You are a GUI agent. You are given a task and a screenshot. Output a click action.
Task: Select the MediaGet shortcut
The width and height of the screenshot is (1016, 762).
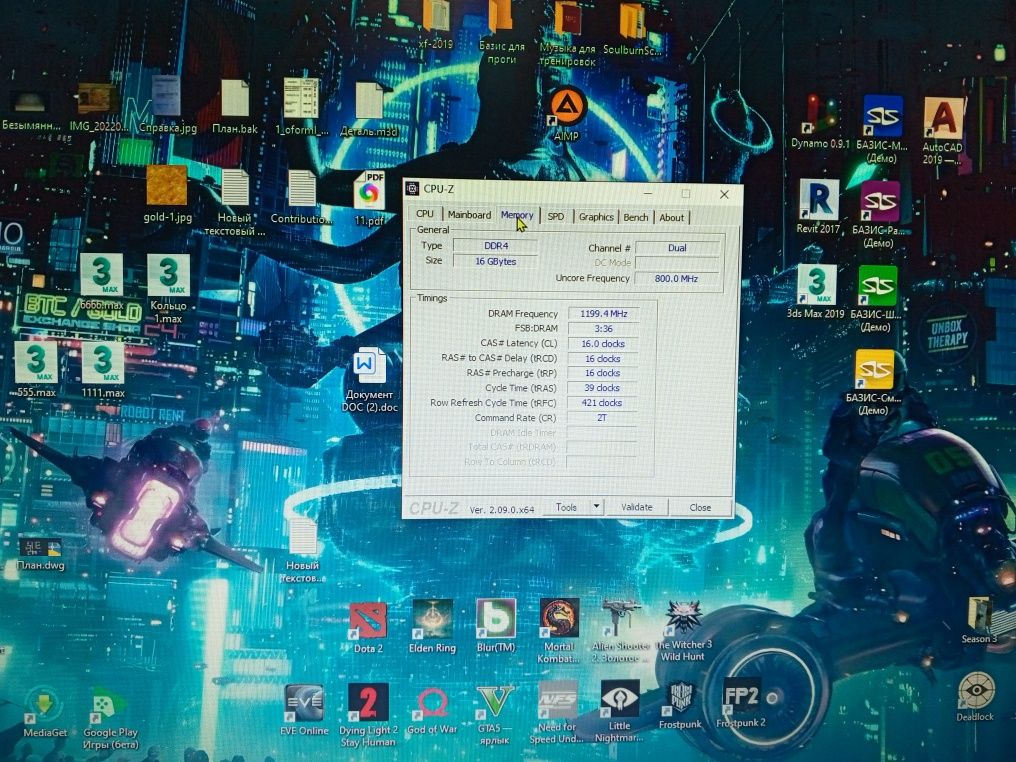tap(45, 713)
